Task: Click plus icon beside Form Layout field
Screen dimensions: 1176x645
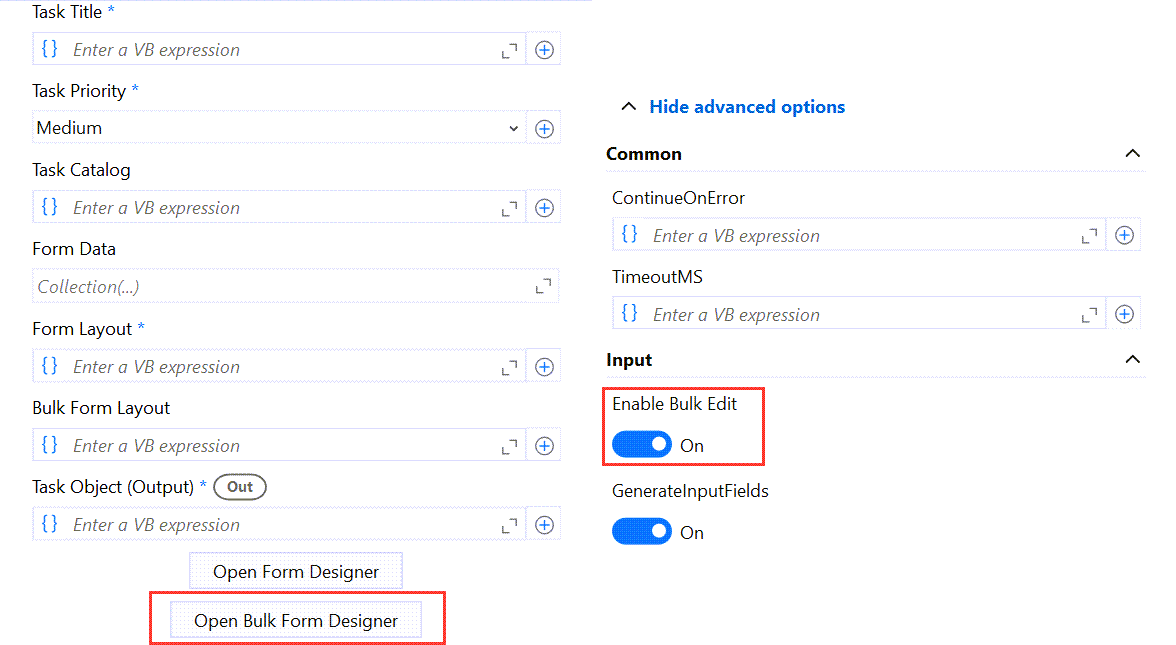Action: (544, 367)
